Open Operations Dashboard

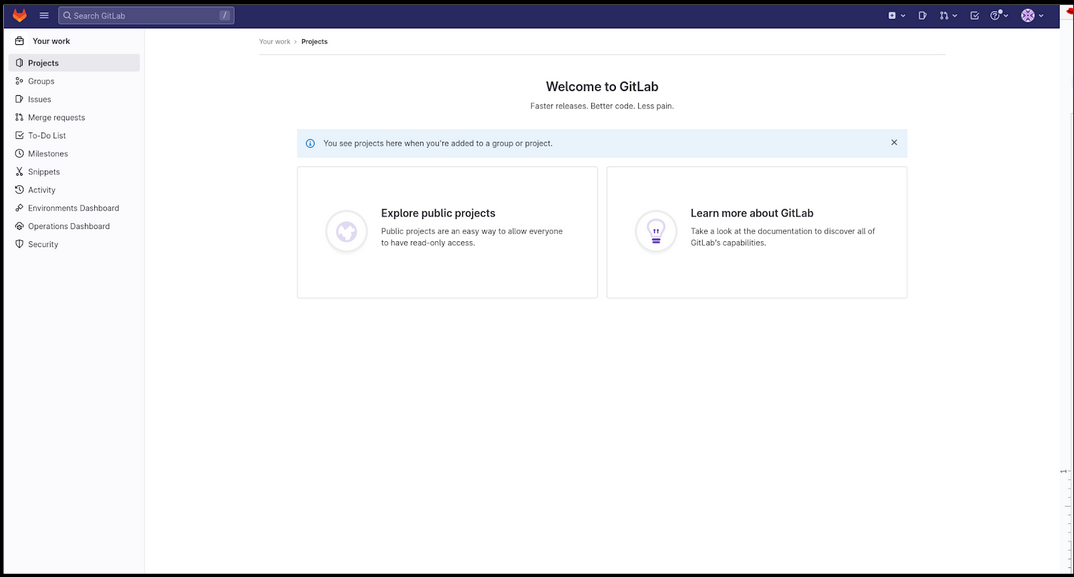[x=74, y=226]
